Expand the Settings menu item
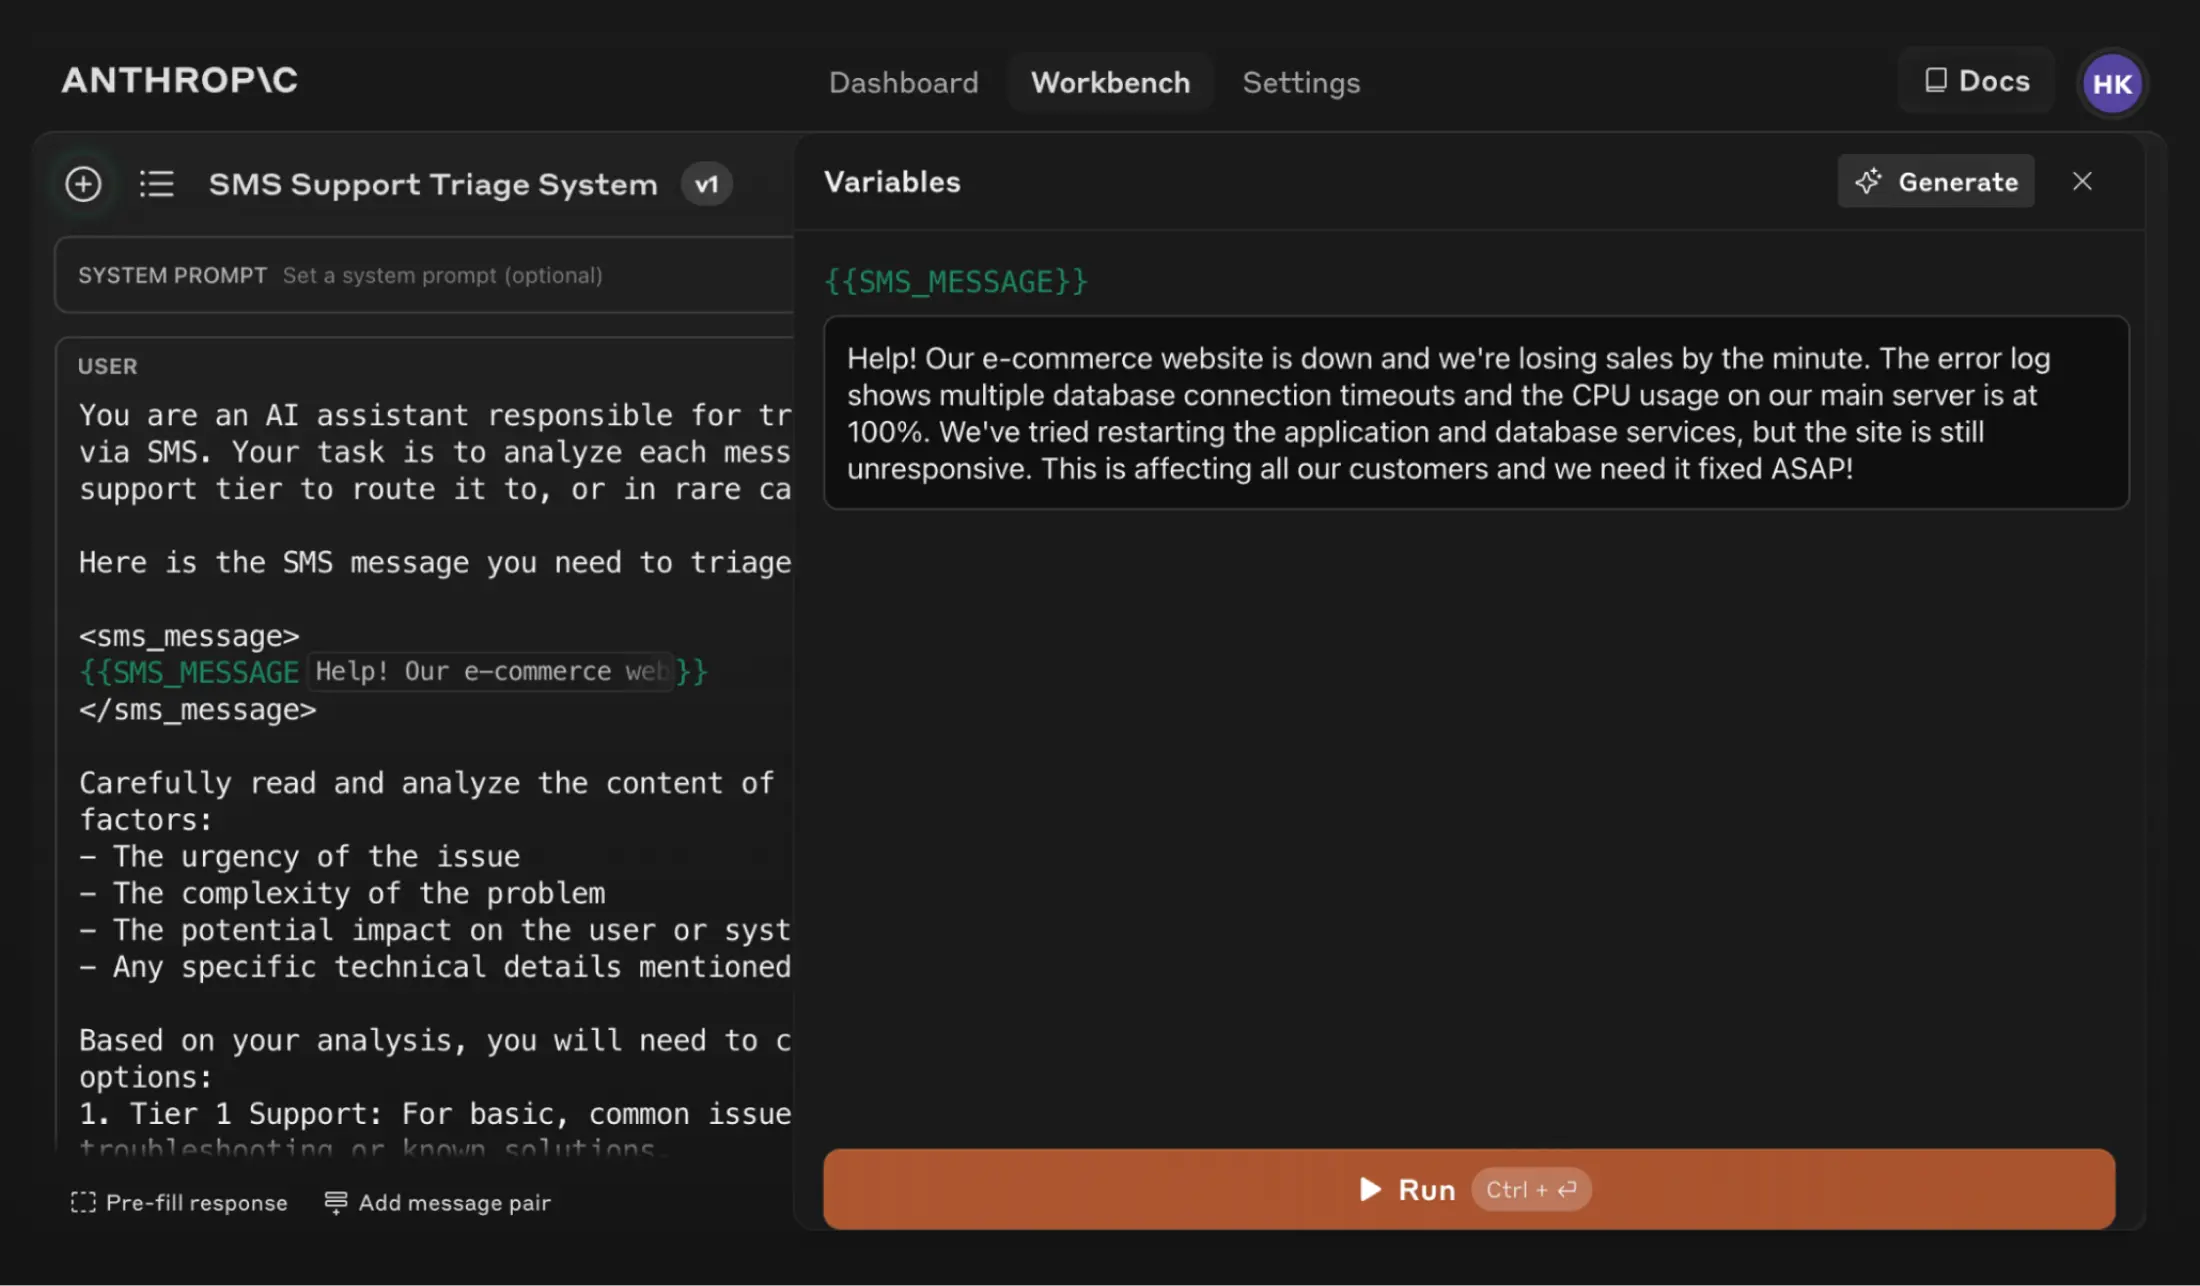Screen dimensions: 2200x1286 pyautogui.click(x=1300, y=81)
